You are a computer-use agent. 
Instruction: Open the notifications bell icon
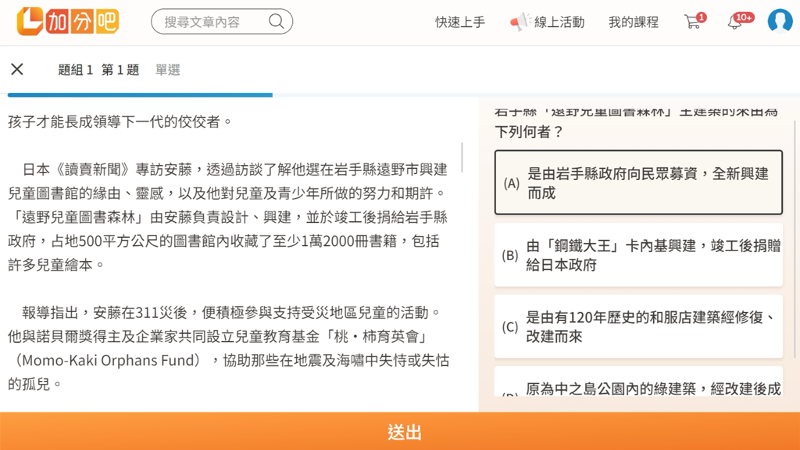735,22
